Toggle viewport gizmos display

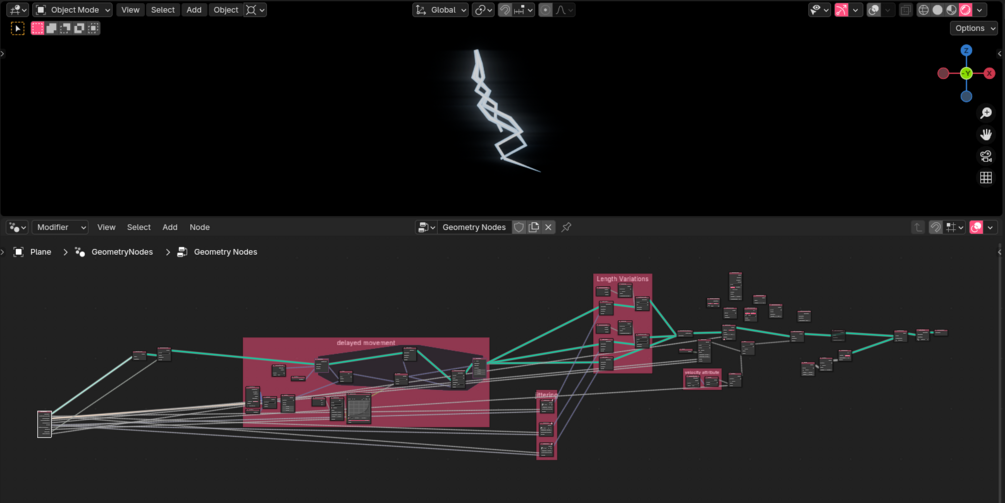pos(842,10)
